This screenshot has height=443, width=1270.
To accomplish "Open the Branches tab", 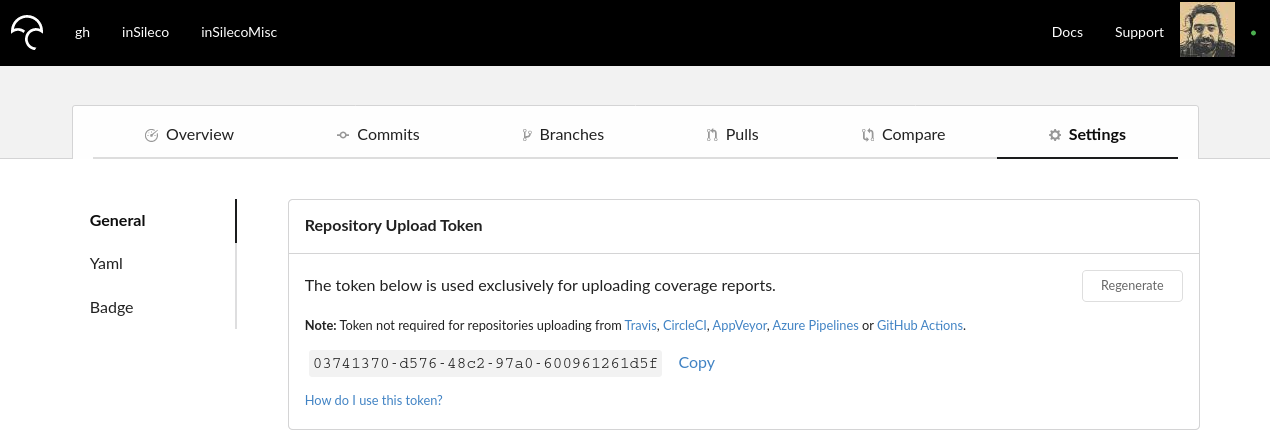I will [571, 135].
